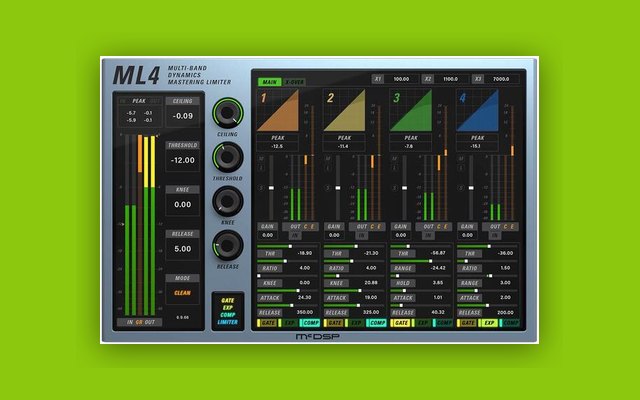Screen dimensions: 640x400
Task: Click the band 1 THR value -18.90
Action: click(305, 253)
